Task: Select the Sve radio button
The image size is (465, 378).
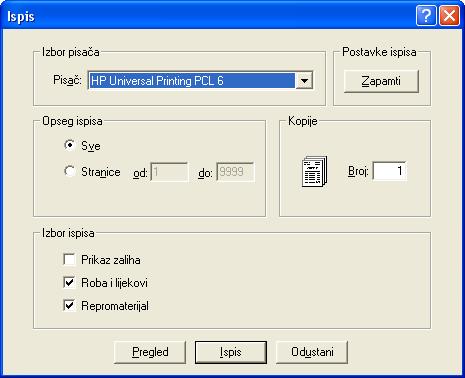Action: pyautogui.click(x=69, y=145)
